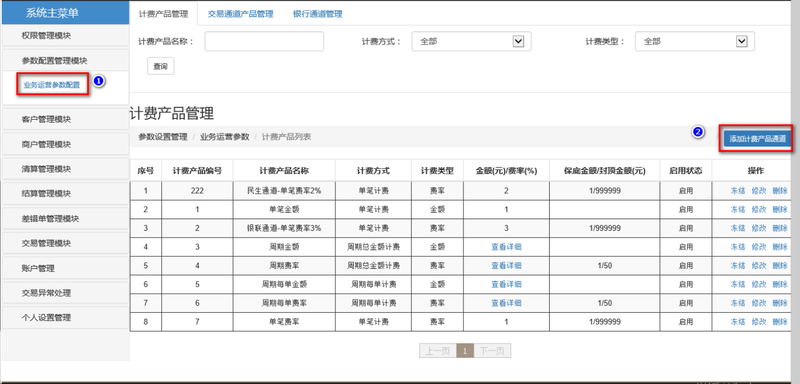View details (查看详细) for 周期费率
The width and height of the screenshot is (800, 384).
click(506, 266)
